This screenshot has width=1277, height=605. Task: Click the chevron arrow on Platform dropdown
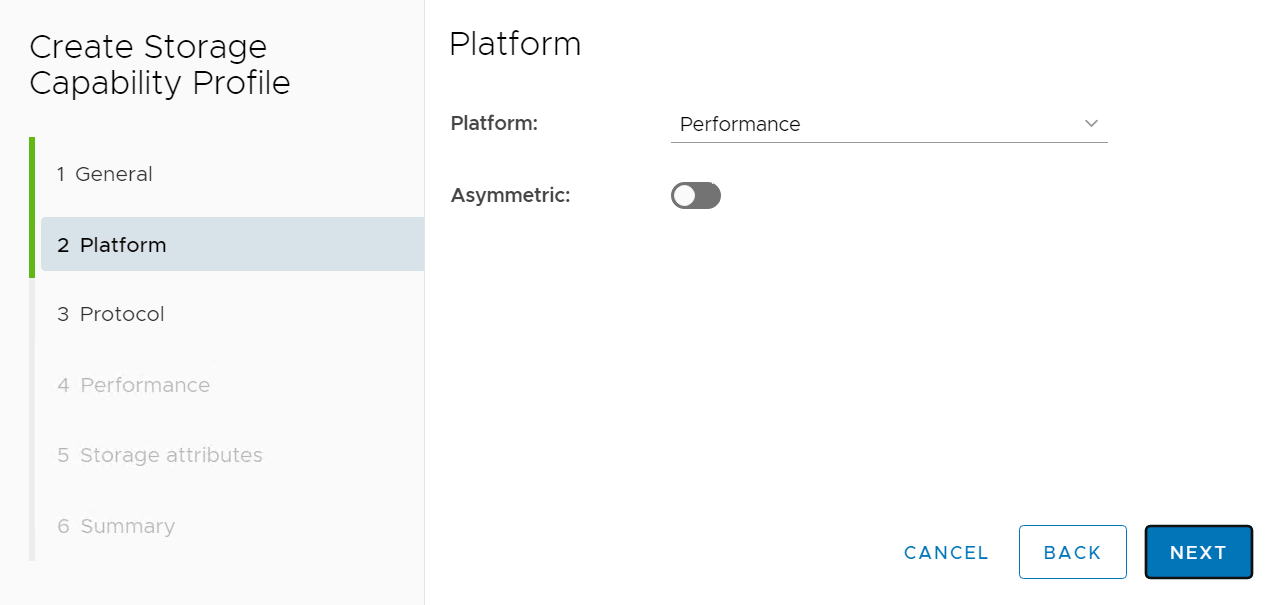pyautogui.click(x=1091, y=124)
